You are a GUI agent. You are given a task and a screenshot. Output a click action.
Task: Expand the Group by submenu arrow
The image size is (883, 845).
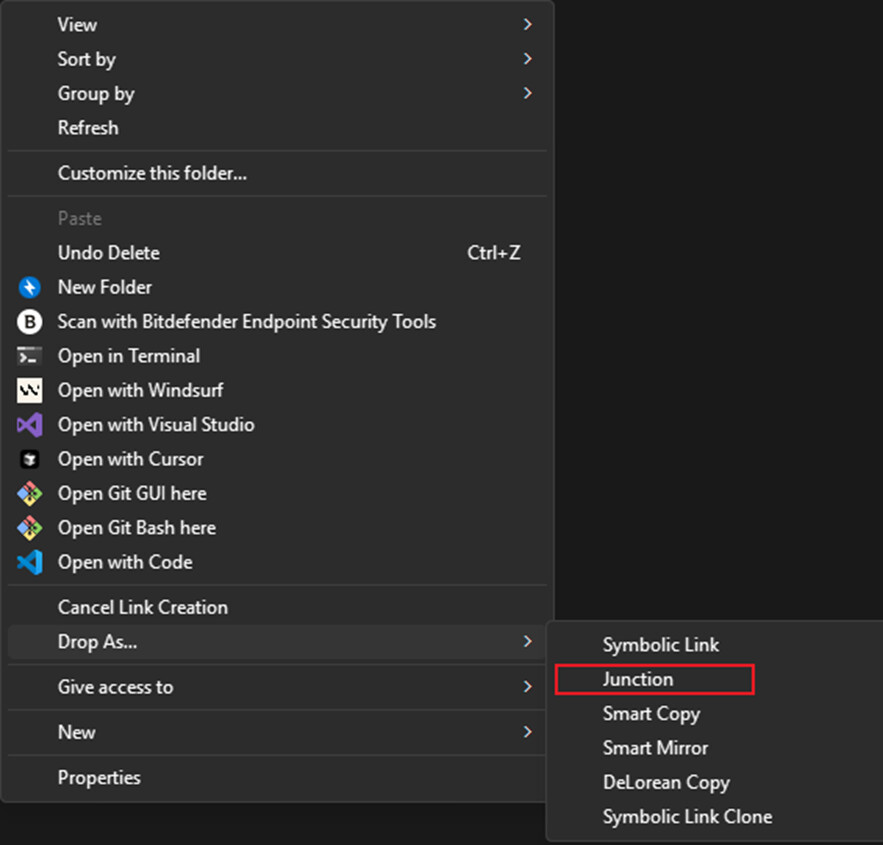pyautogui.click(x=527, y=93)
